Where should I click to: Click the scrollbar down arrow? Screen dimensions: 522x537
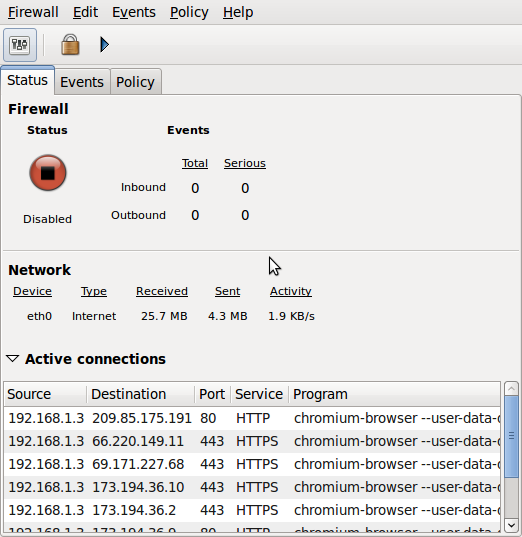click(x=511, y=525)
